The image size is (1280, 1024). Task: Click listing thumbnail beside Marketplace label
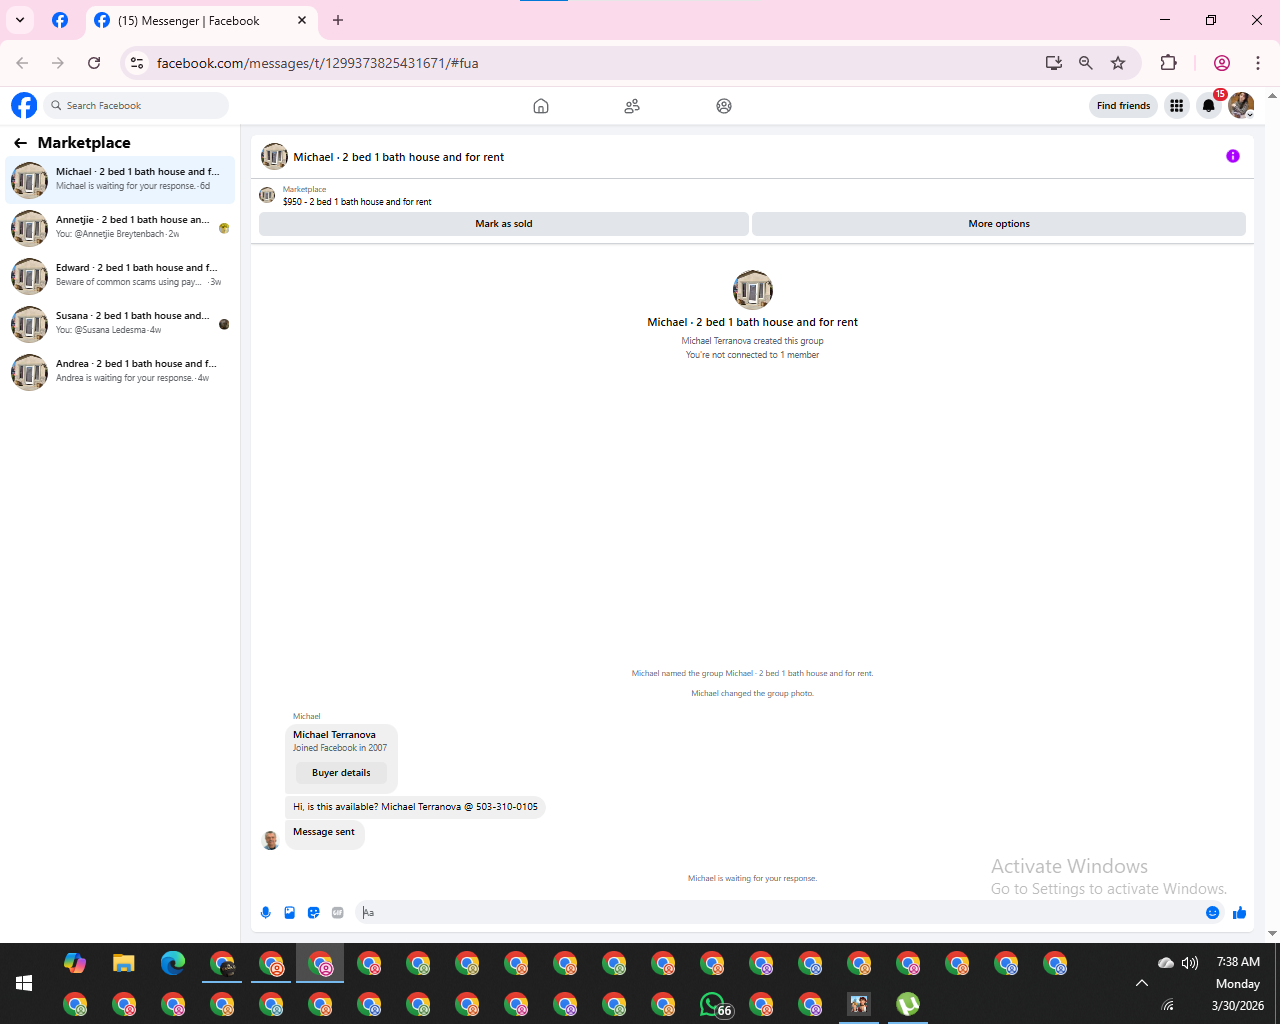point(267,195)
